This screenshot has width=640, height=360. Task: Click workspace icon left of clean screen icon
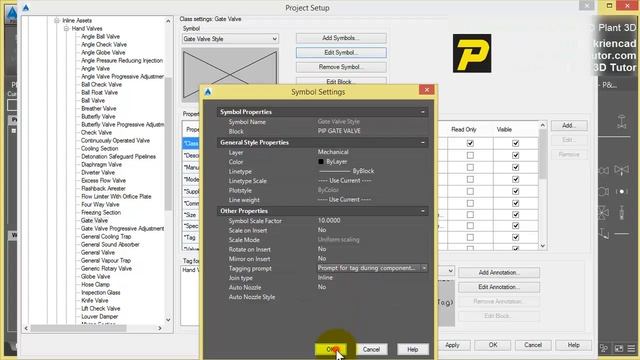click(604, 348)
